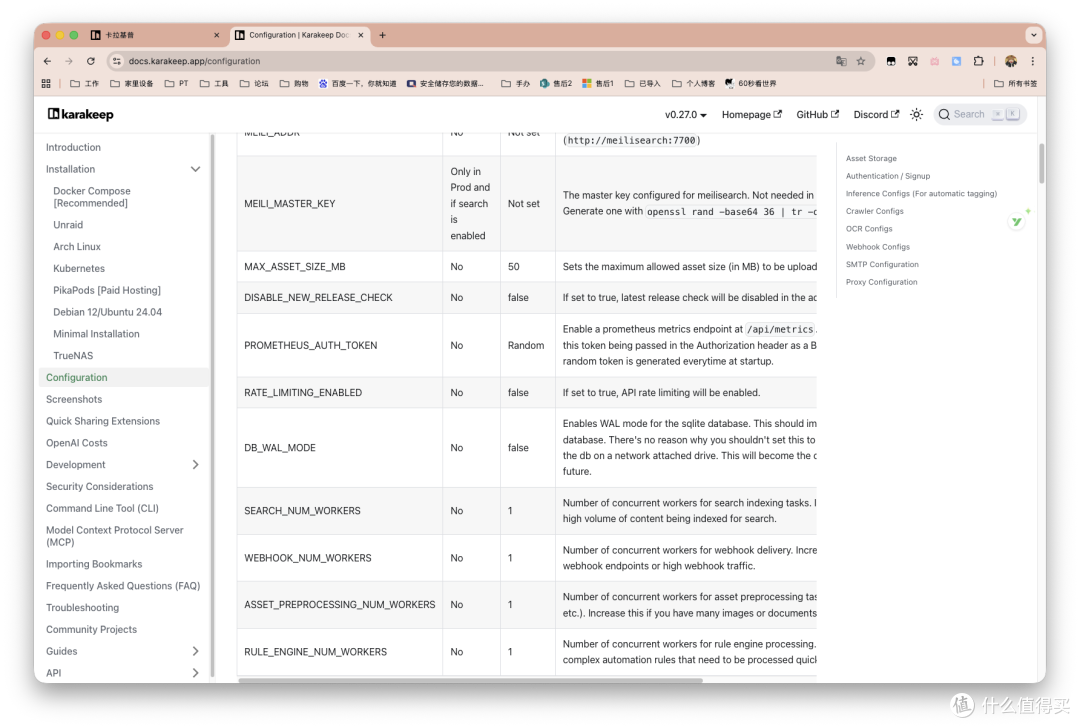The image size is (1080, 728).
Task: Open Command Line Tool (CLI) page
Action: coord(102,508)
